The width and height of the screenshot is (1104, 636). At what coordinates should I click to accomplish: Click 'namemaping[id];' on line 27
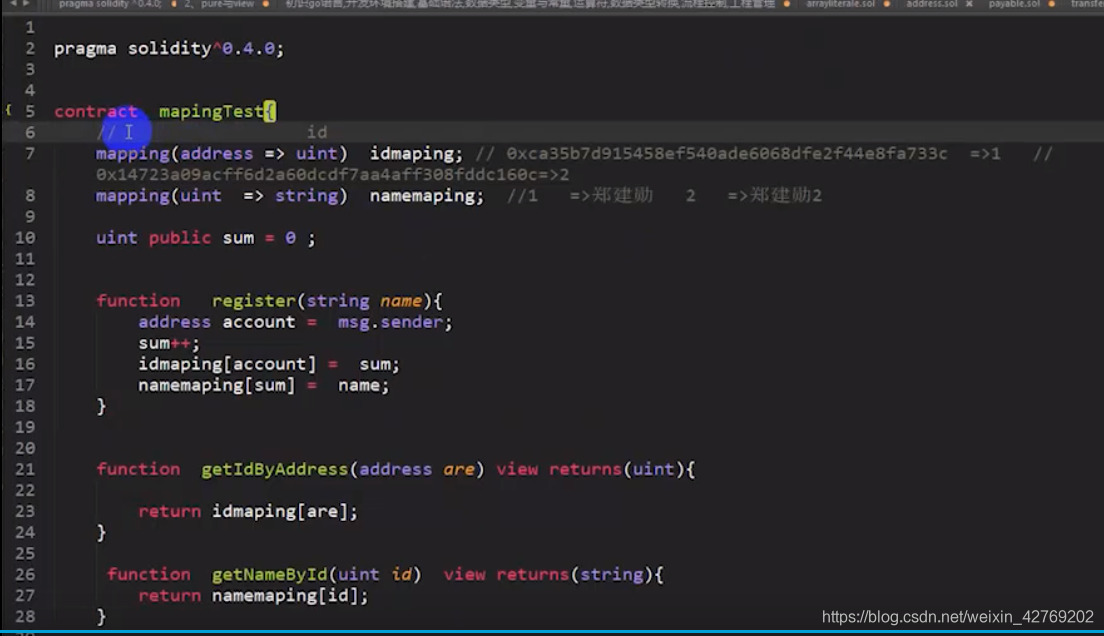pyautogui.click(x=290, y=596)
